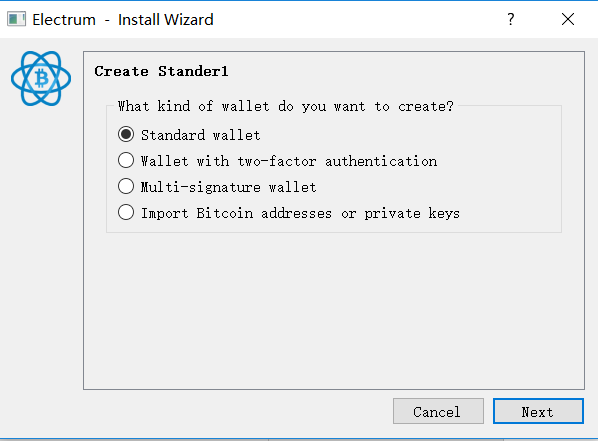Click the 'Electrum - Install Wizard' title text
Image resolution: width=598 pixels, height=441 pixels.
coord(123,19)
